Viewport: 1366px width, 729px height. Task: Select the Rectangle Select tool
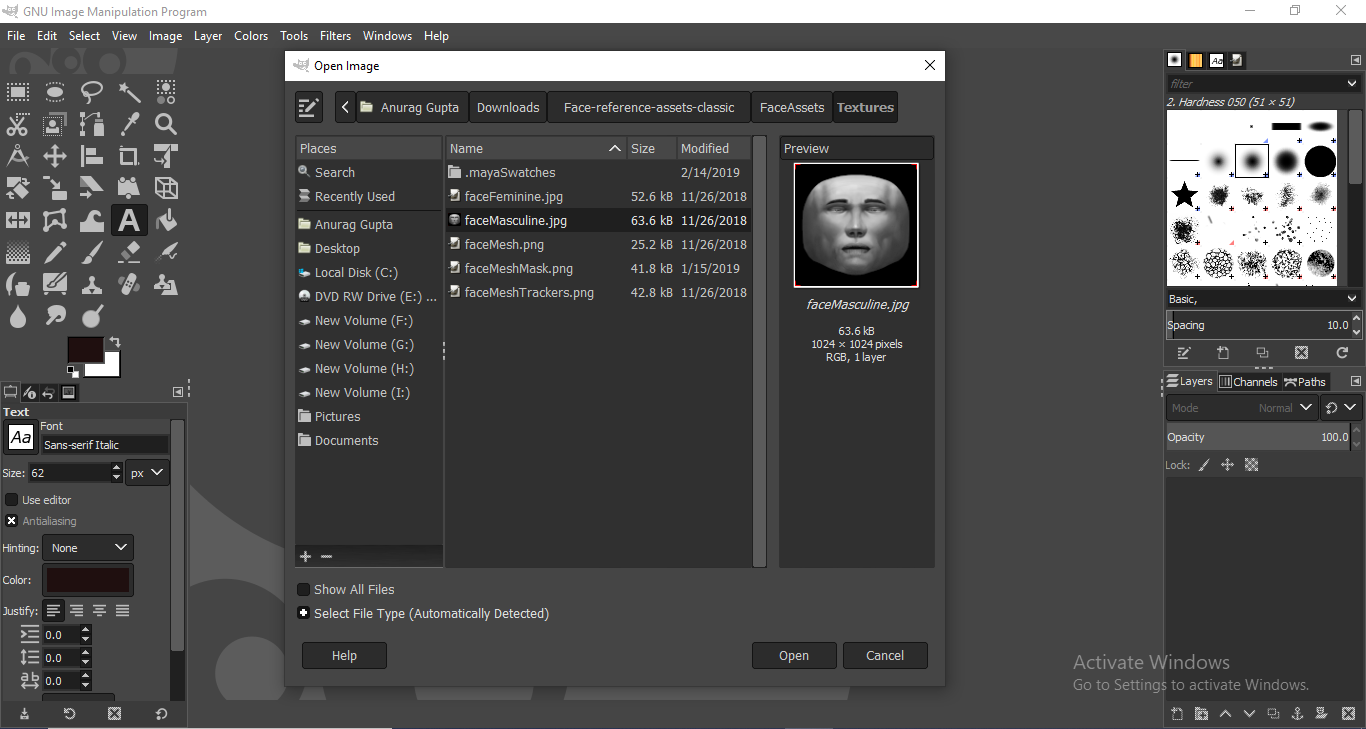[18, 93]
